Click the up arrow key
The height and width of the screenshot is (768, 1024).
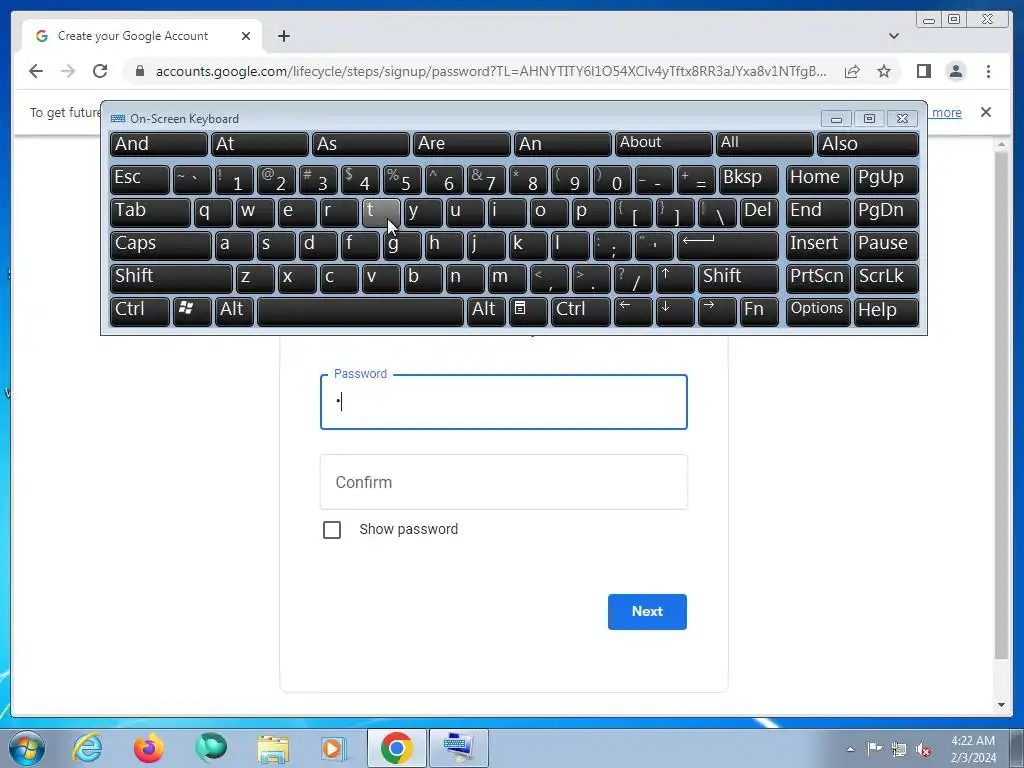pyautogui.click(x=675, y=278)
